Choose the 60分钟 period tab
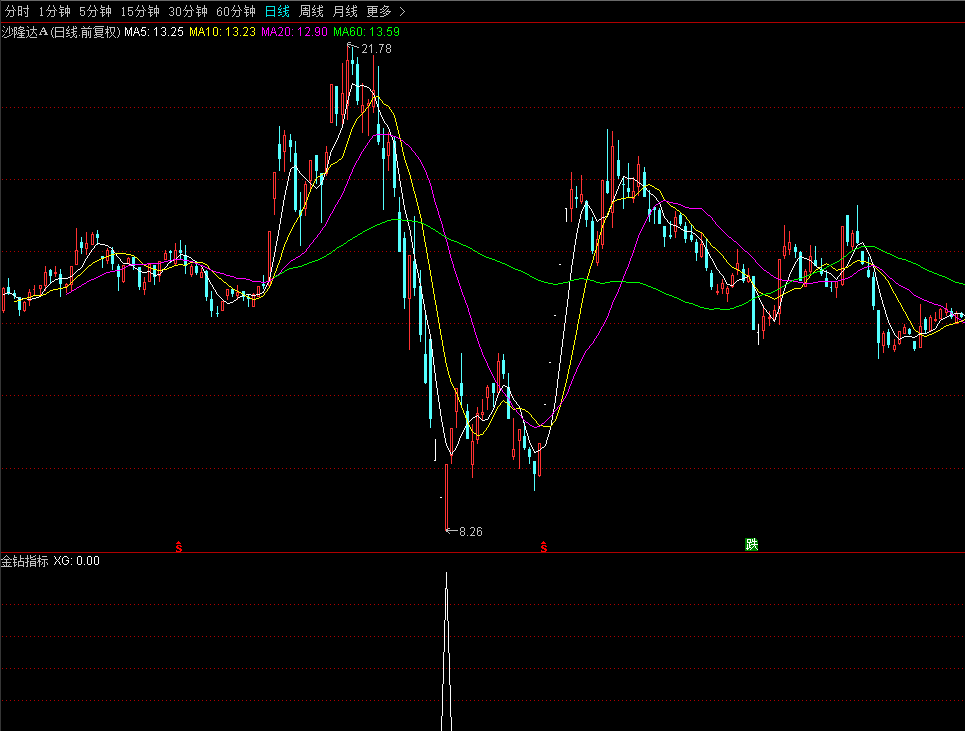The width and height of the screenshot is (965, 731). (x=235, y=11)
